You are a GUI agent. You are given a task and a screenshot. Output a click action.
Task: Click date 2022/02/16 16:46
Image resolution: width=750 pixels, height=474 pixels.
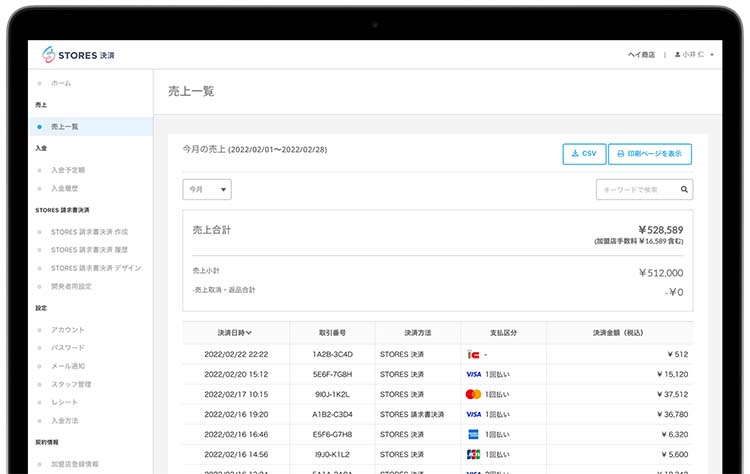236,434
